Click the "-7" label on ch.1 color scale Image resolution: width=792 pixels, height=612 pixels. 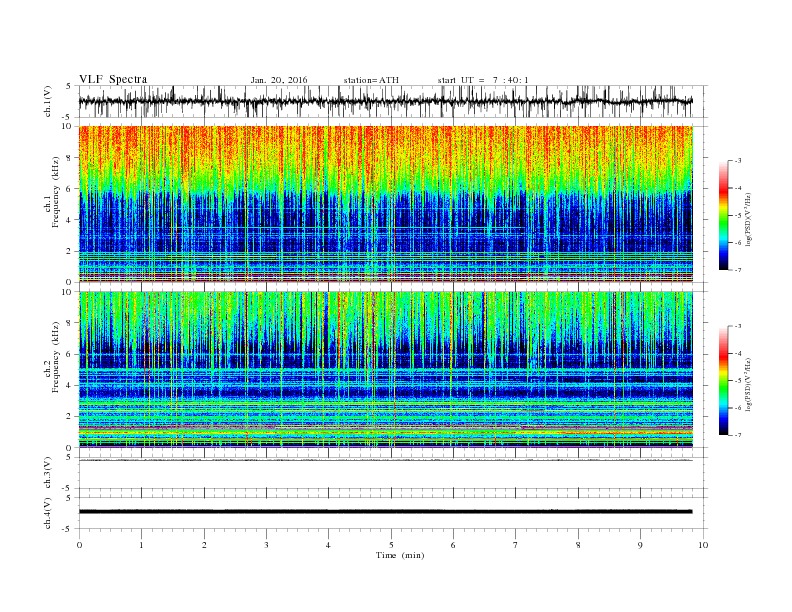coord(738,270)
